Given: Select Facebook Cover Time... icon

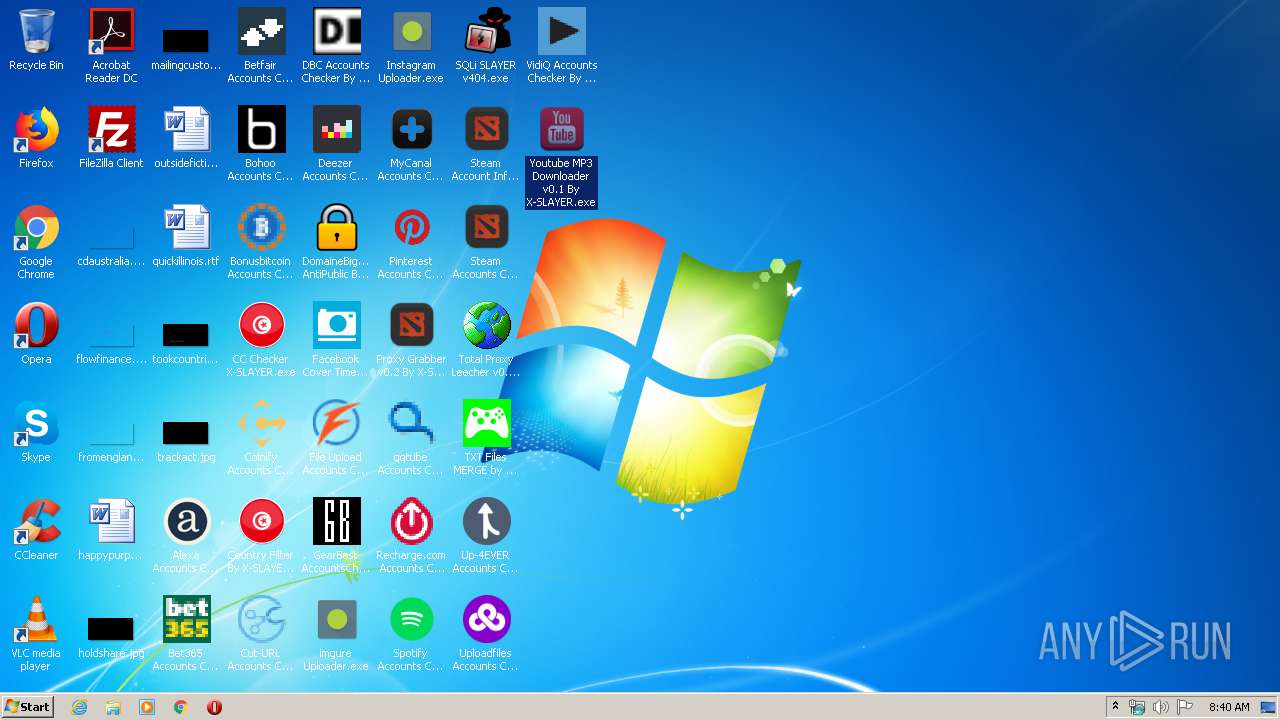Looking at the screenshot, I should (x=336, y=340).
